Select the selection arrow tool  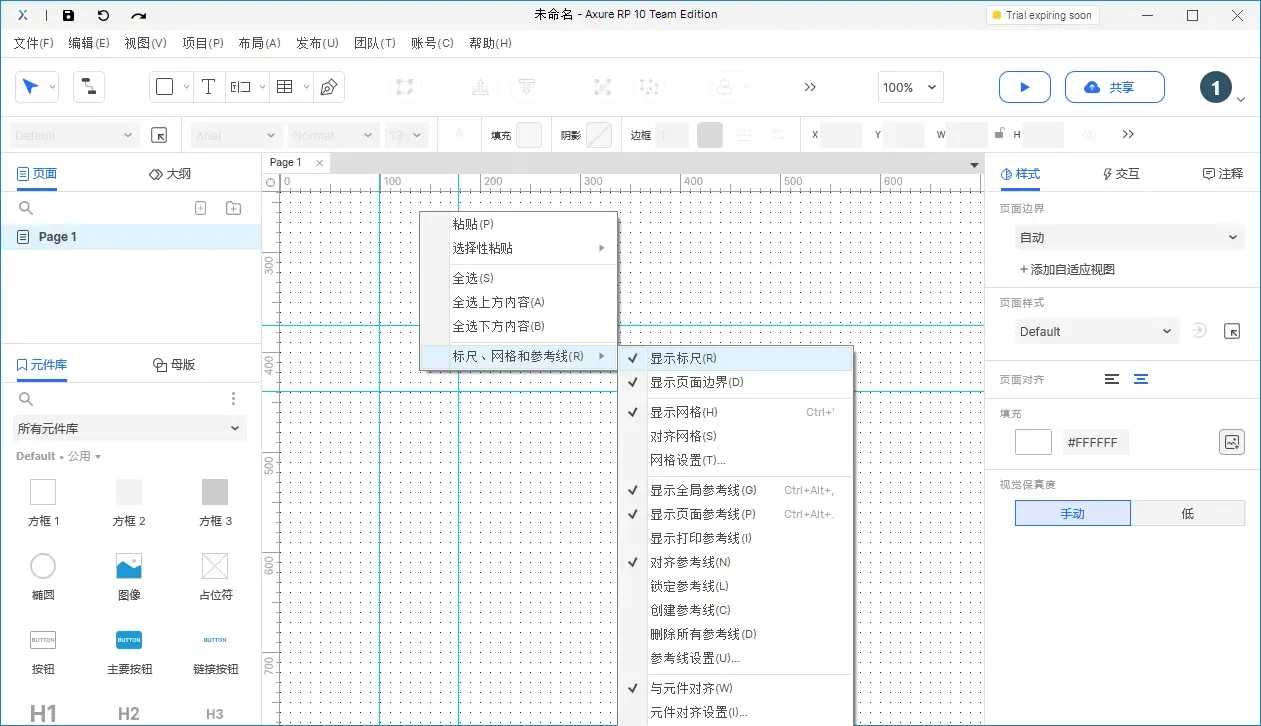31,87
